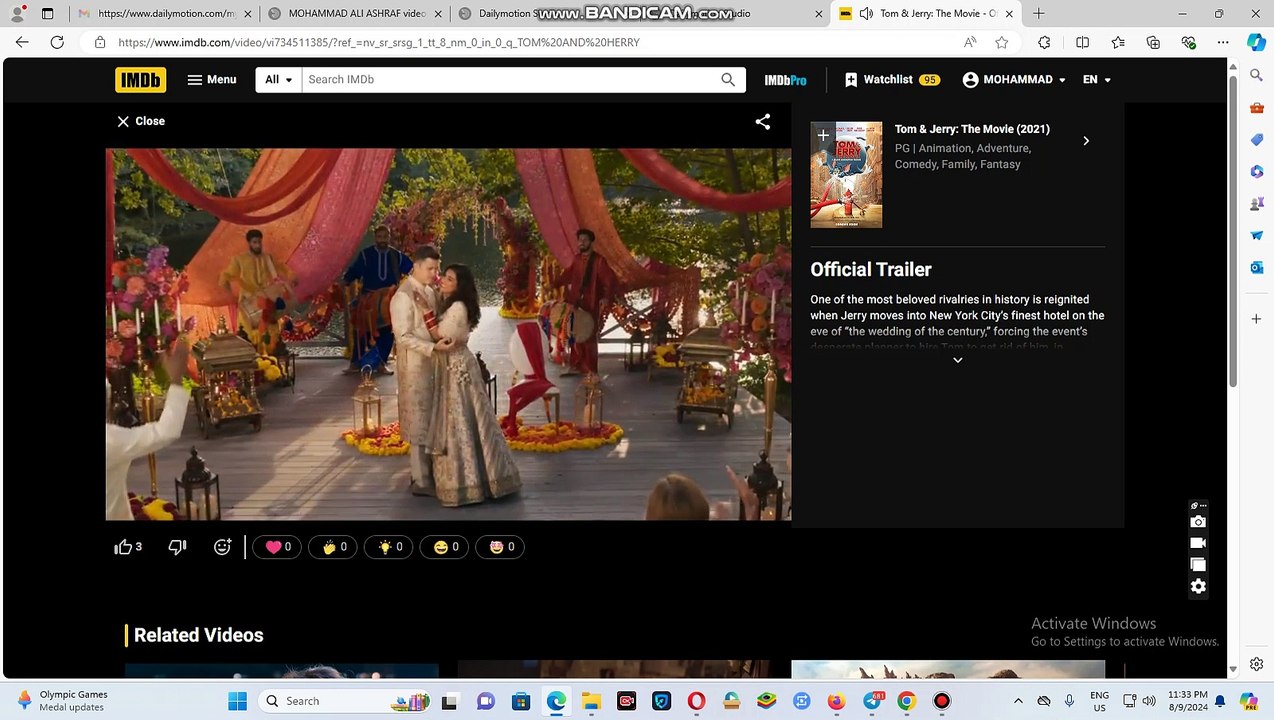Open a new browser tab
This screenshot has width=1274, height=720.
[1039, 14]
